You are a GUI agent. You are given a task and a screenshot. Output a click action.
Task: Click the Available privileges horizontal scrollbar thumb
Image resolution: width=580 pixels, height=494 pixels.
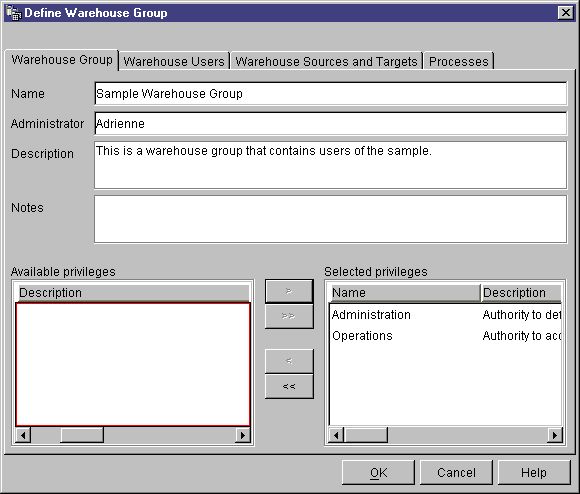tap(82, 435)
